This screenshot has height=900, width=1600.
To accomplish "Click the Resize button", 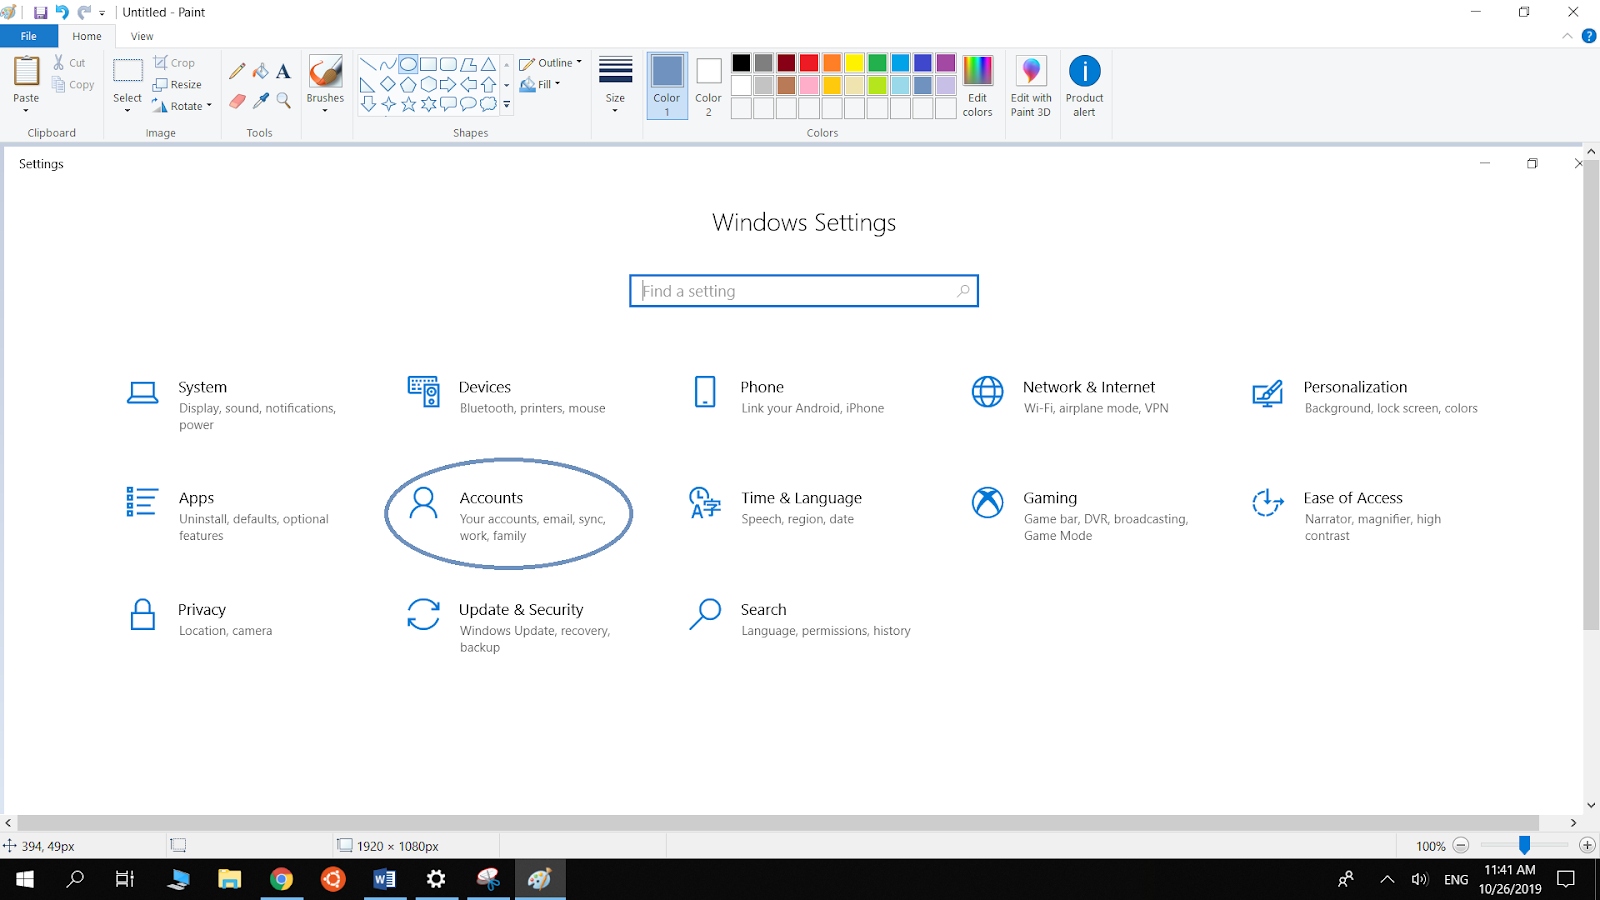I will point(177,85).
